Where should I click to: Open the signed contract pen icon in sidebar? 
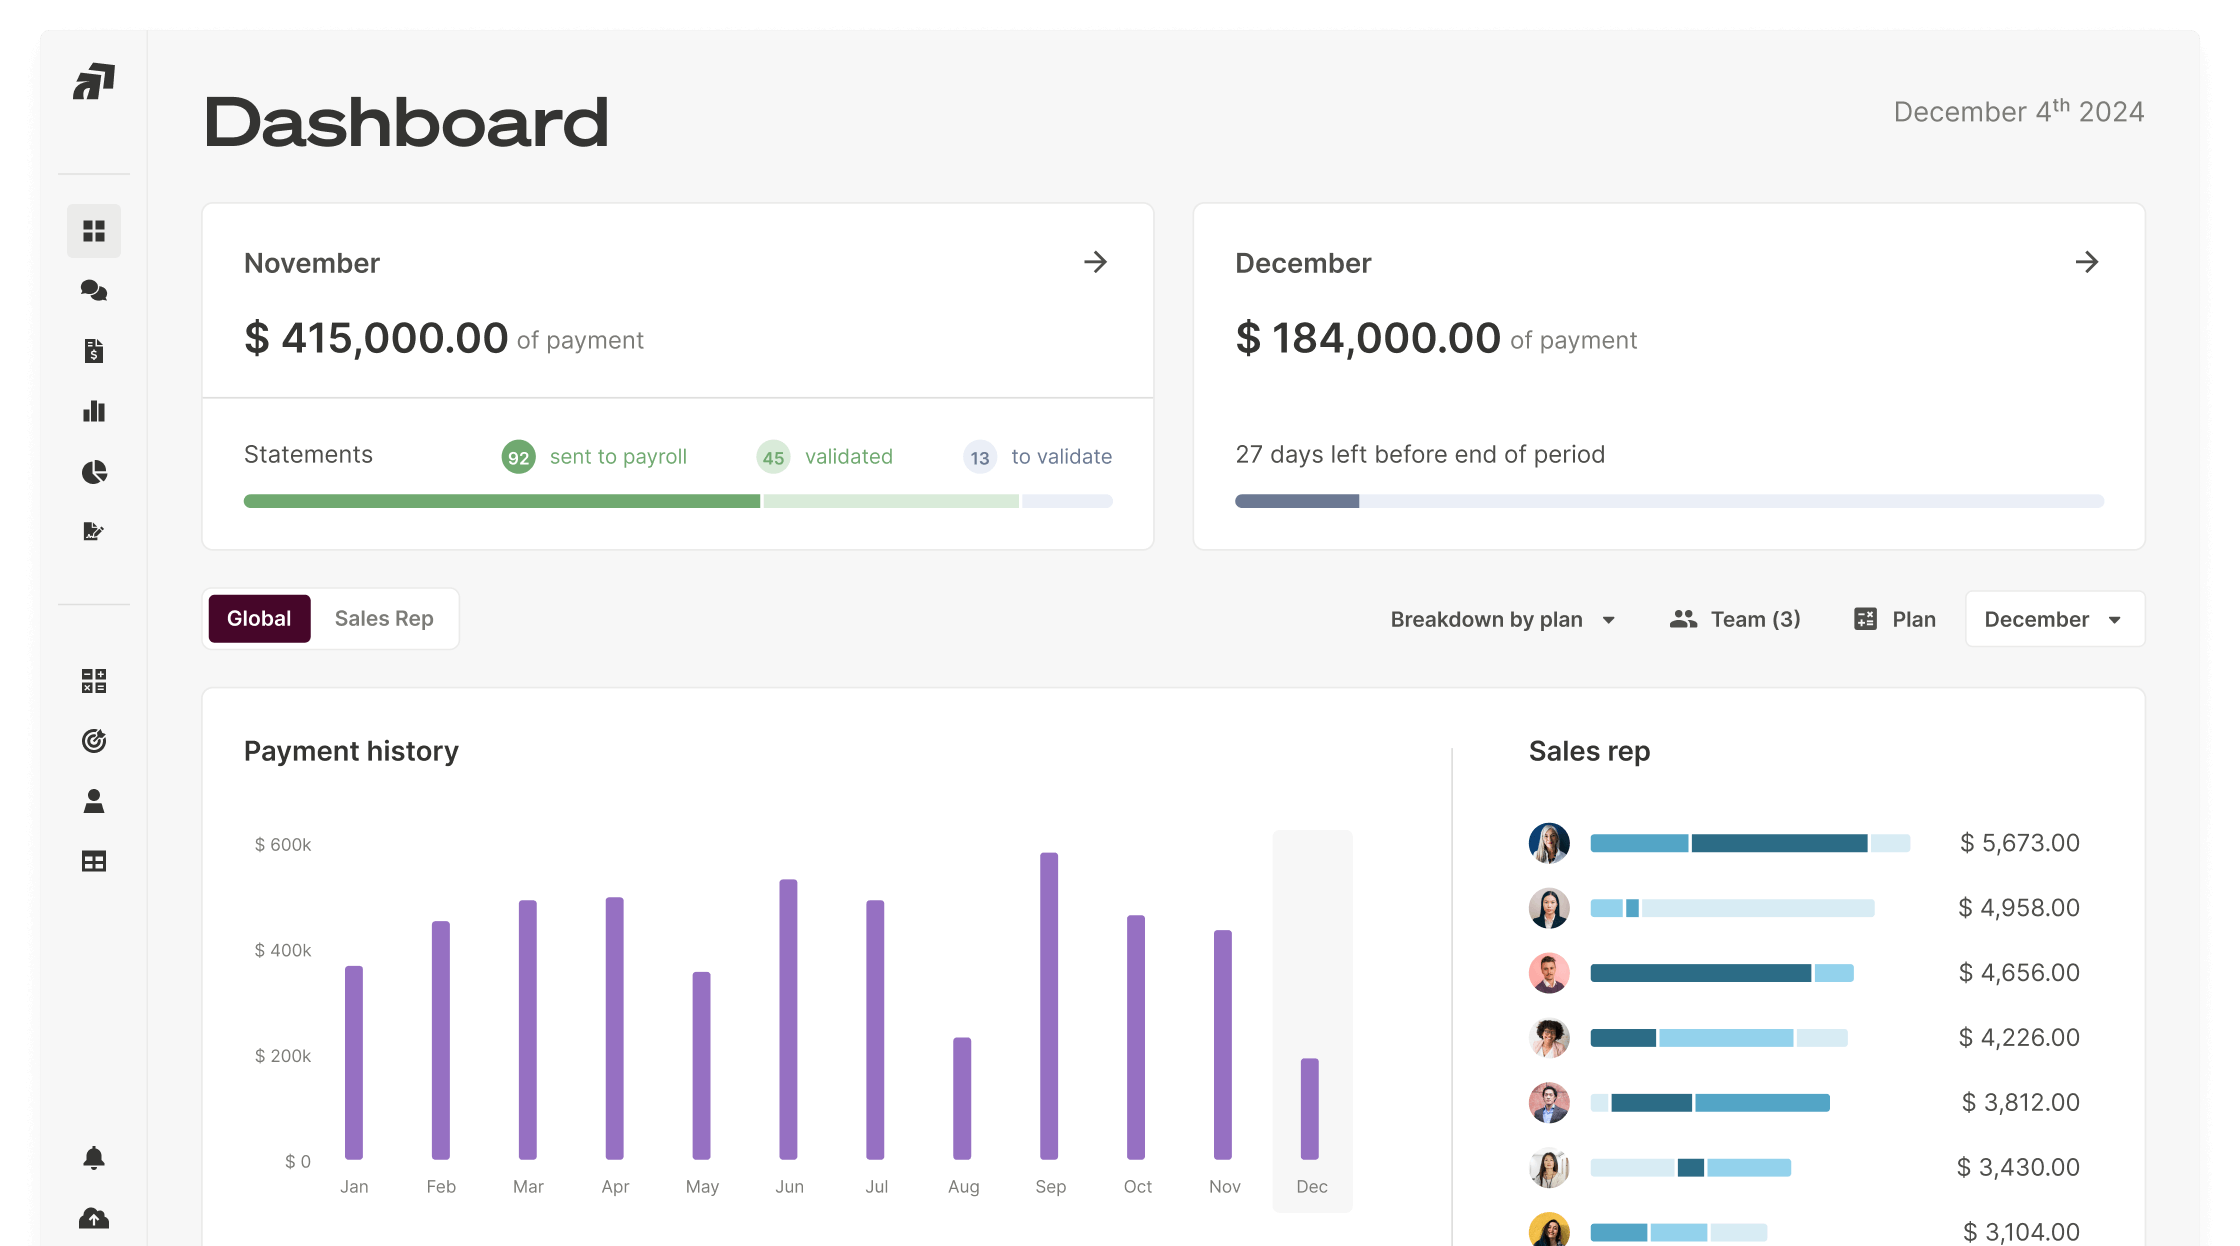point(94,531)
